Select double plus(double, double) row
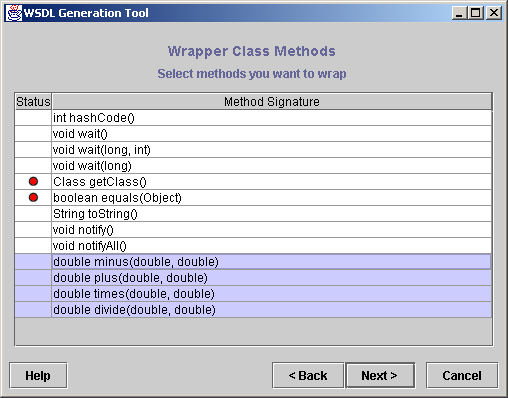This screenshot has width=508, height=398. [x=253, y=278]
